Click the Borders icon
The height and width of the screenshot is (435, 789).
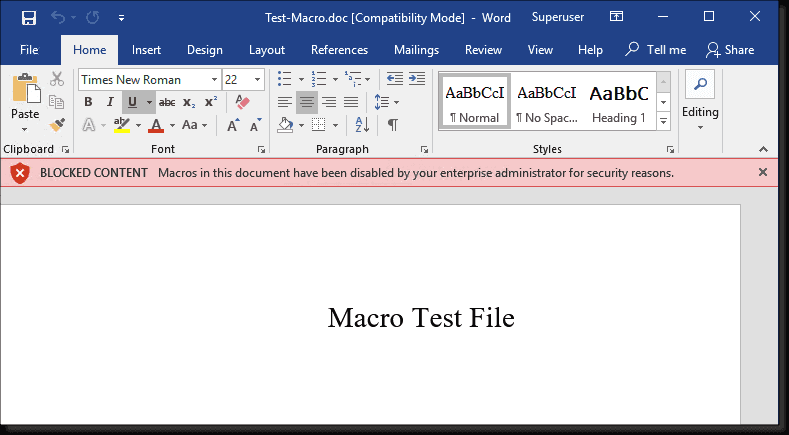[x=319, y=125]
